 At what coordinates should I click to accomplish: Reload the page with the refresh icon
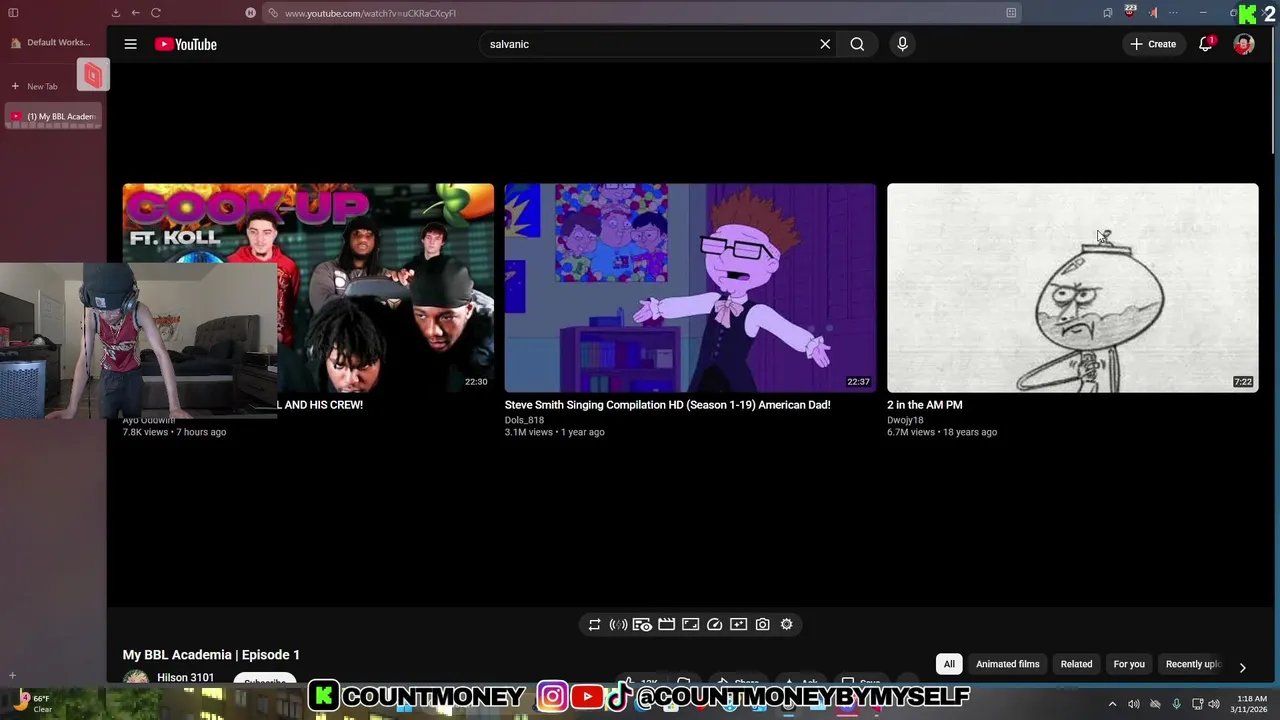156,13
